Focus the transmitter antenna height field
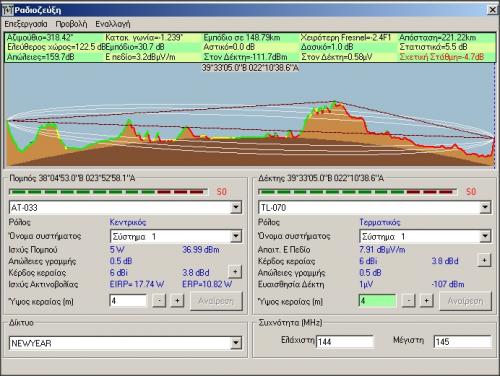This screenshot has height=376, width=500. pyautogui.click(x=128, y=301)
